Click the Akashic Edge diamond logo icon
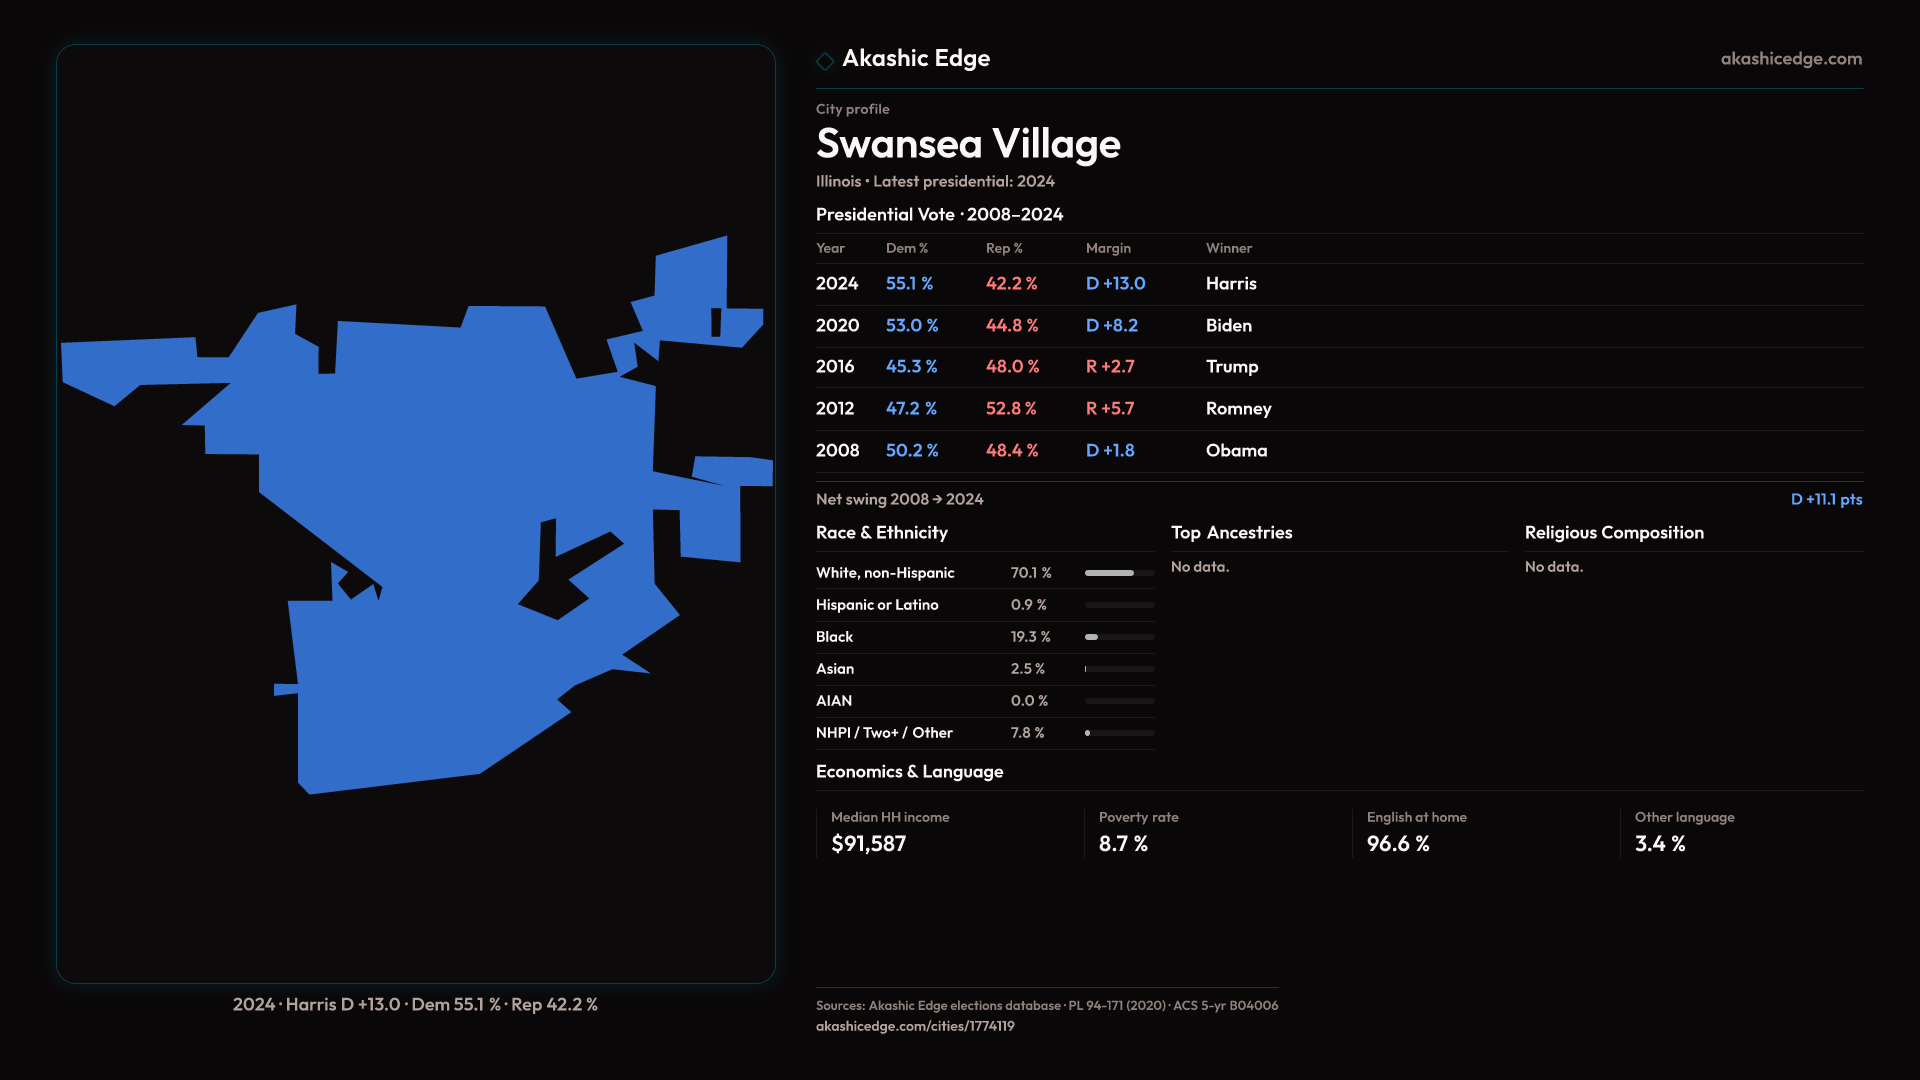Image resolution: width=1920 pixels, height=1080 pixels. tap(825, 61)
